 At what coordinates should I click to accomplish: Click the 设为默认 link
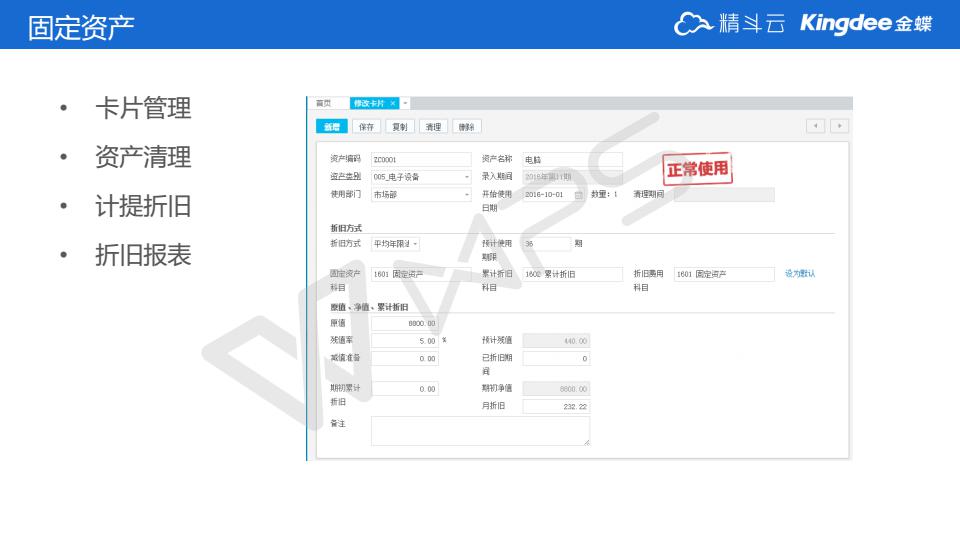point(799,274)
